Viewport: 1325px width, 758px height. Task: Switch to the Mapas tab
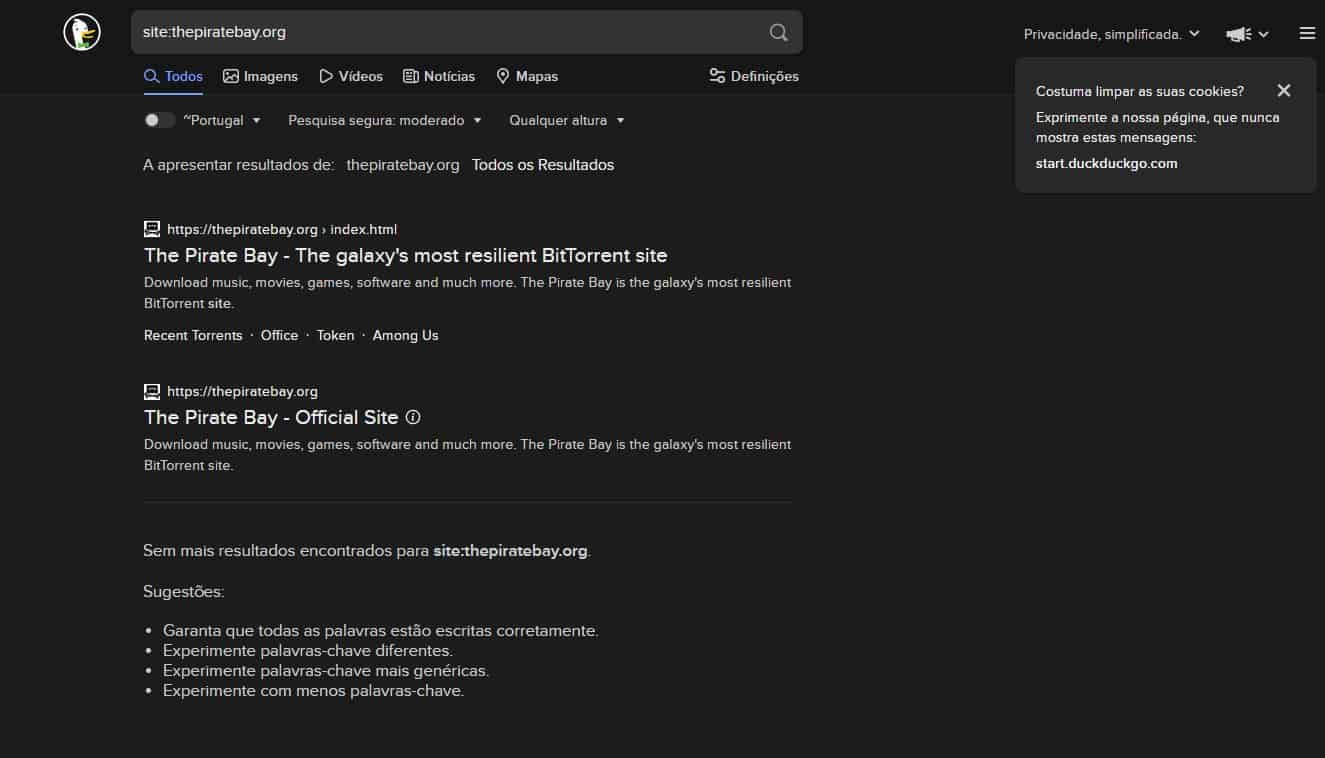(x=527, y=76)
